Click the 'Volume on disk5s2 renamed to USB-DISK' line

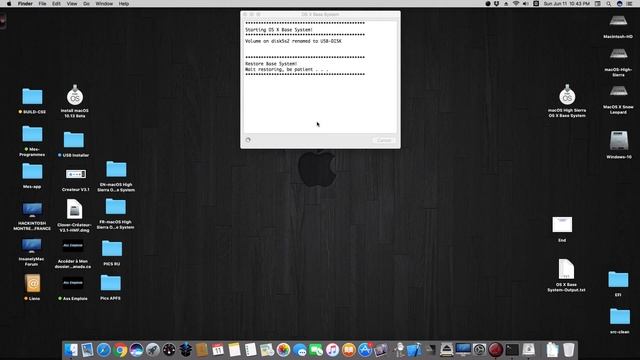293,41
